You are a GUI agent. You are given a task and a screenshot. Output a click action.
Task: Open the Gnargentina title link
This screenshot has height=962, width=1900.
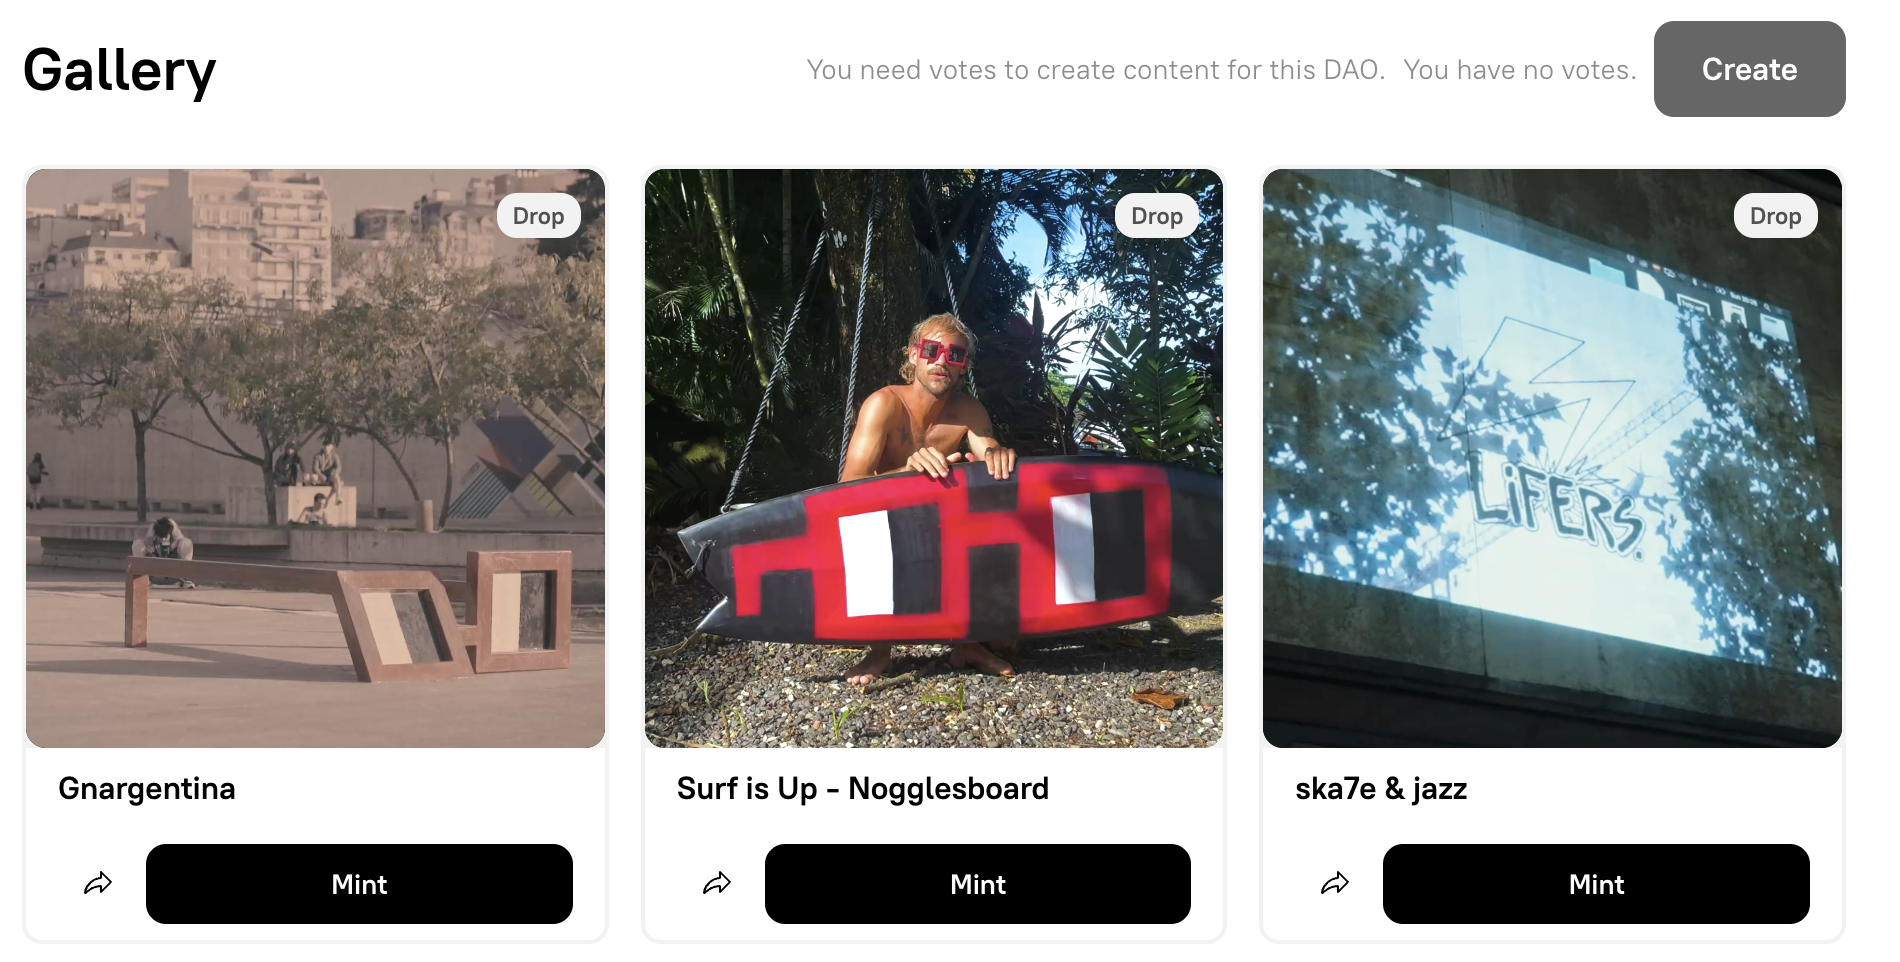[x=147, y=789]
